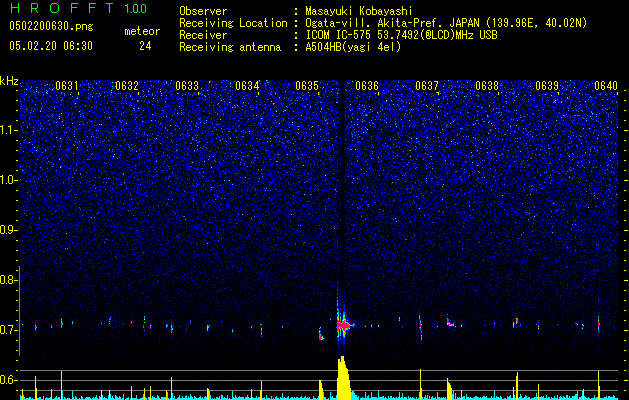Click the 0632 time marker
This screenshot has height=400, width=629.
click(127, 86)
